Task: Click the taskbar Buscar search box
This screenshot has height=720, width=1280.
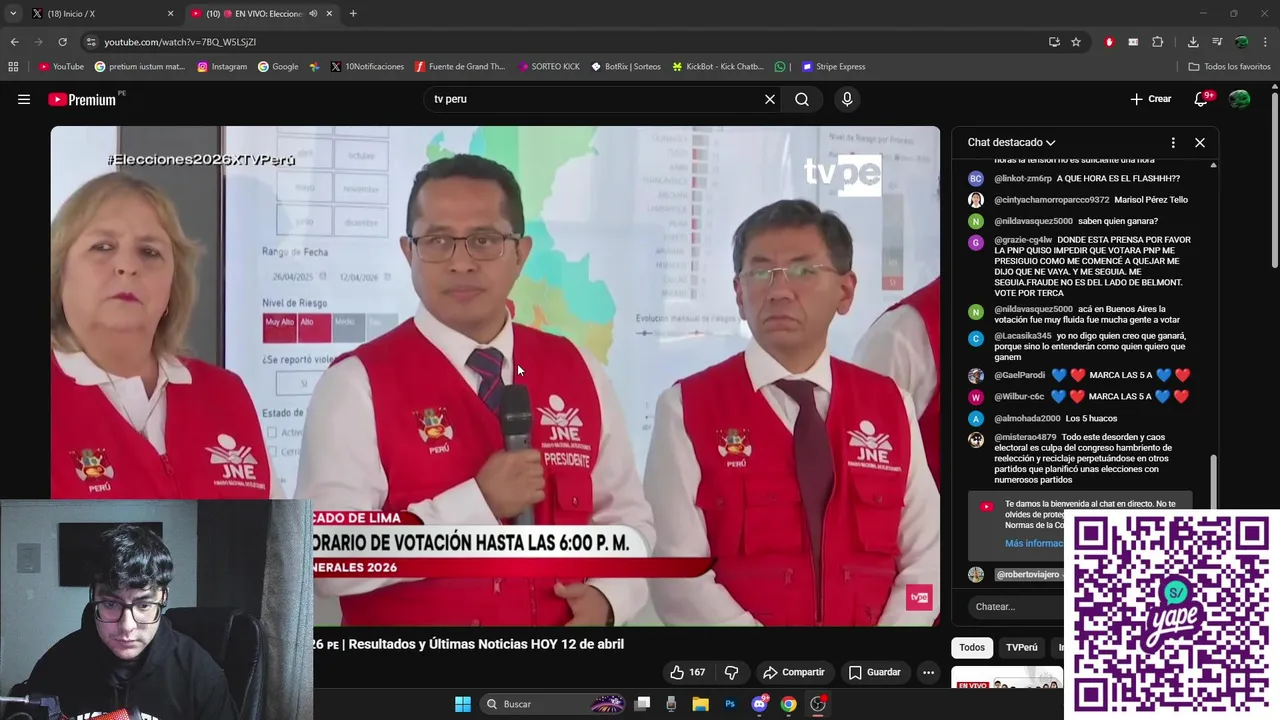Action: tap(553, 704)
